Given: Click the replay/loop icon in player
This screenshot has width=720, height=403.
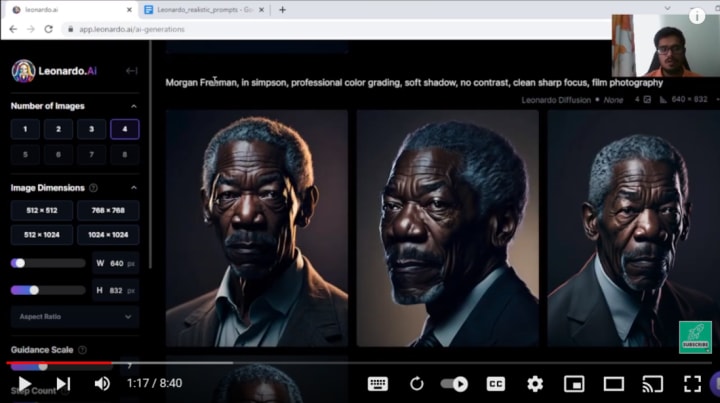Looking at the screenshot, I should pyautogui.click(x=416, y=384).
